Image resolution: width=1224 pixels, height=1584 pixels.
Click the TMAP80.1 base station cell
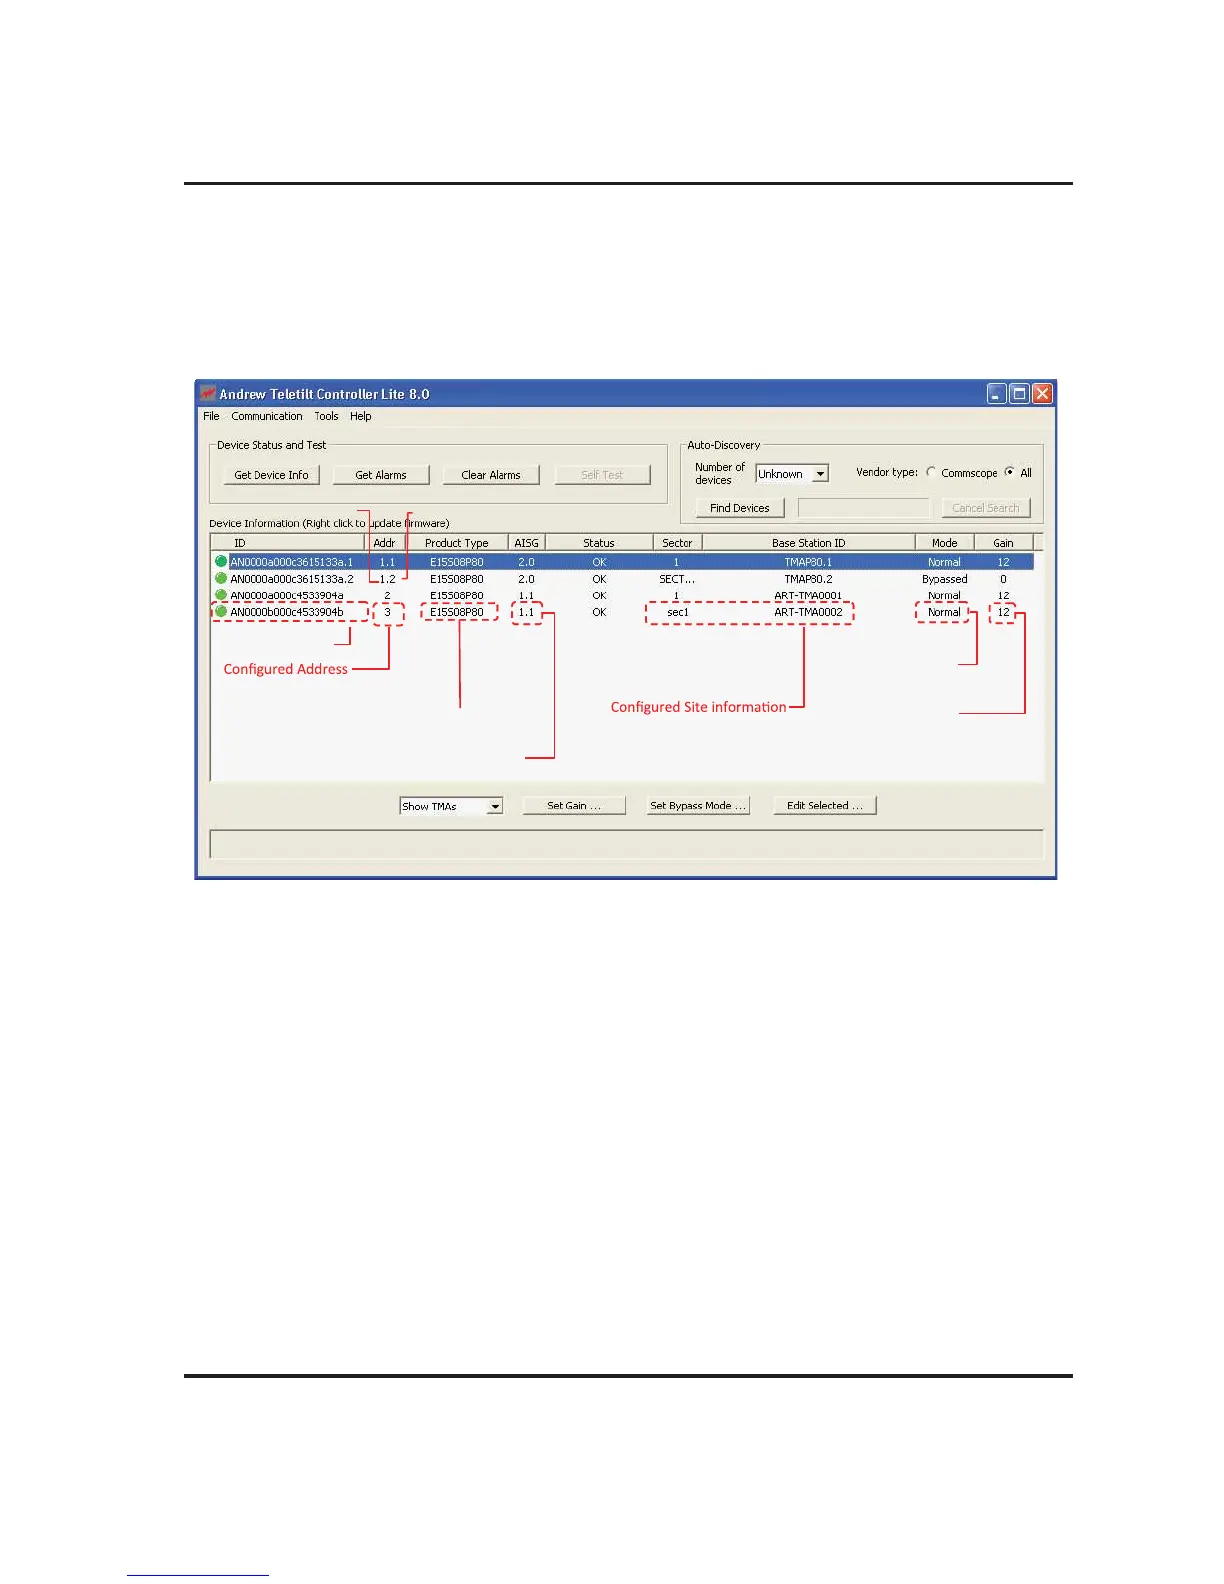pos(808,562)
